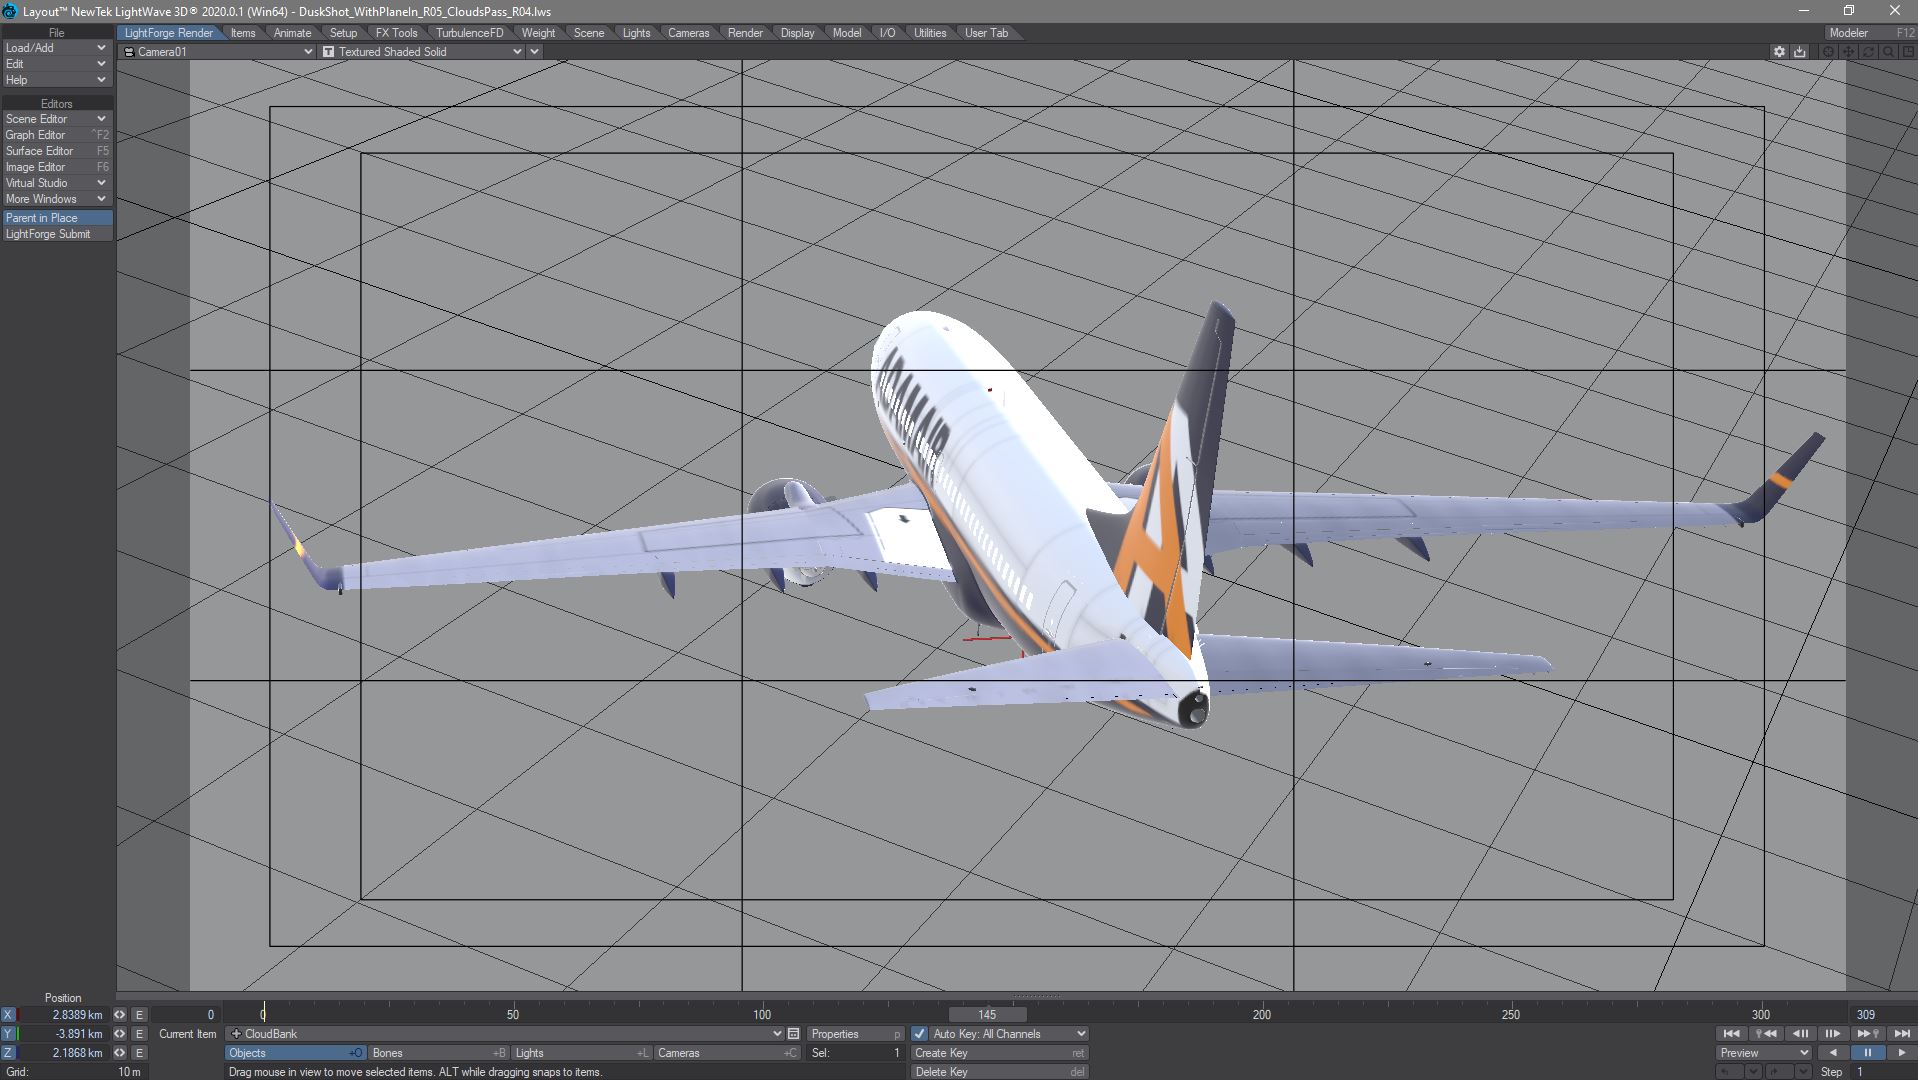Play animation forward
Screen dimensions: 1918x1080
(1901, 1053)
